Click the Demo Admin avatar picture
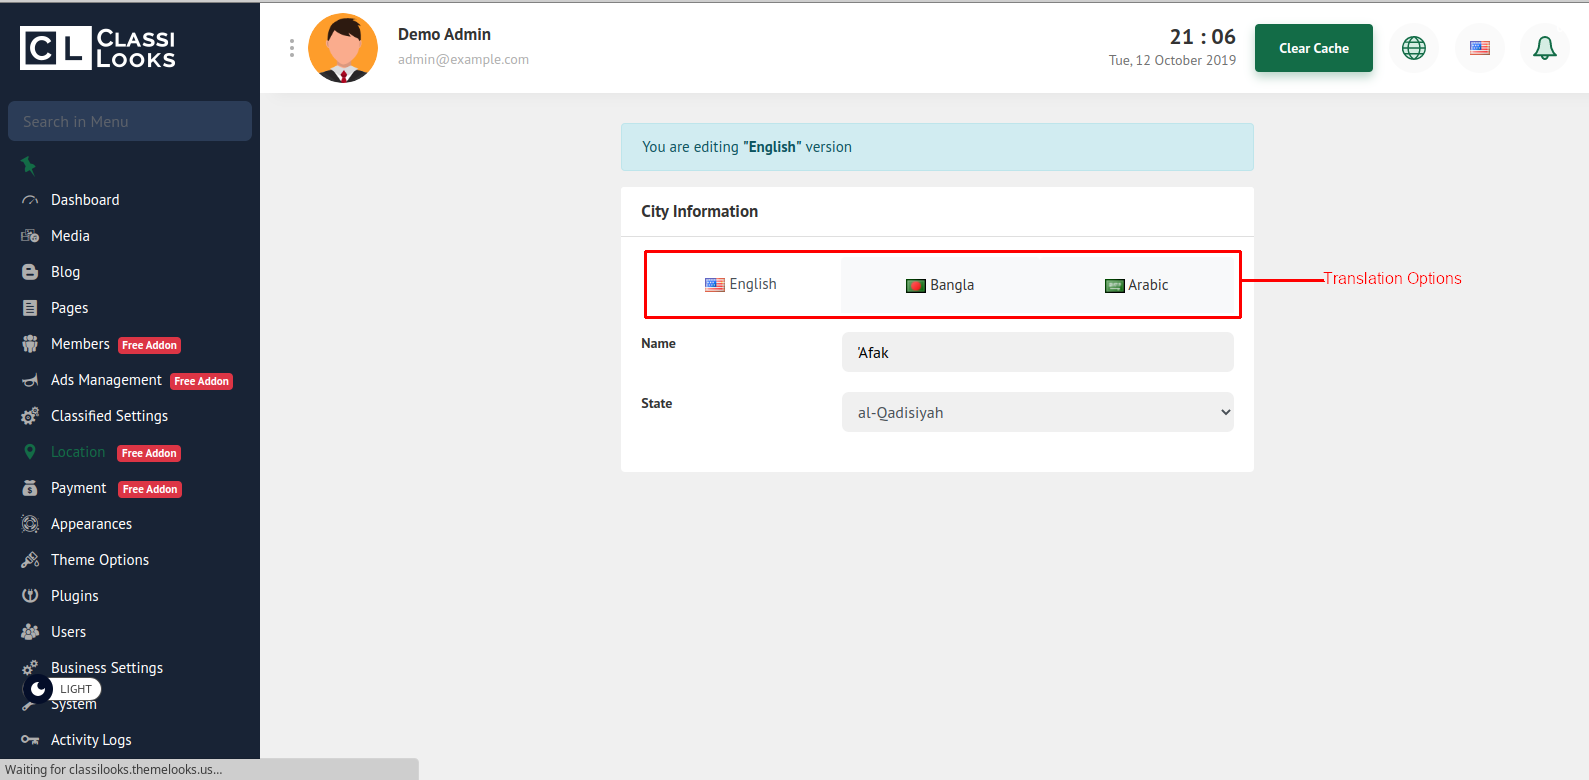The image size is (1589, 780). click(343, 48)
